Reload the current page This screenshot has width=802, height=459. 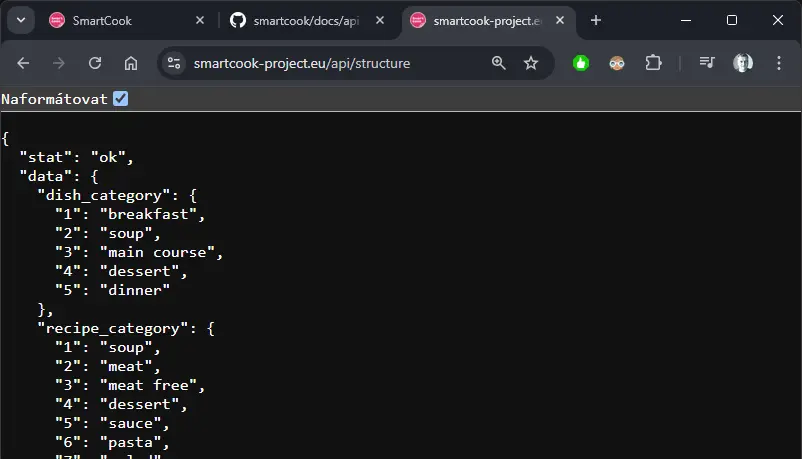pos(95,63)
